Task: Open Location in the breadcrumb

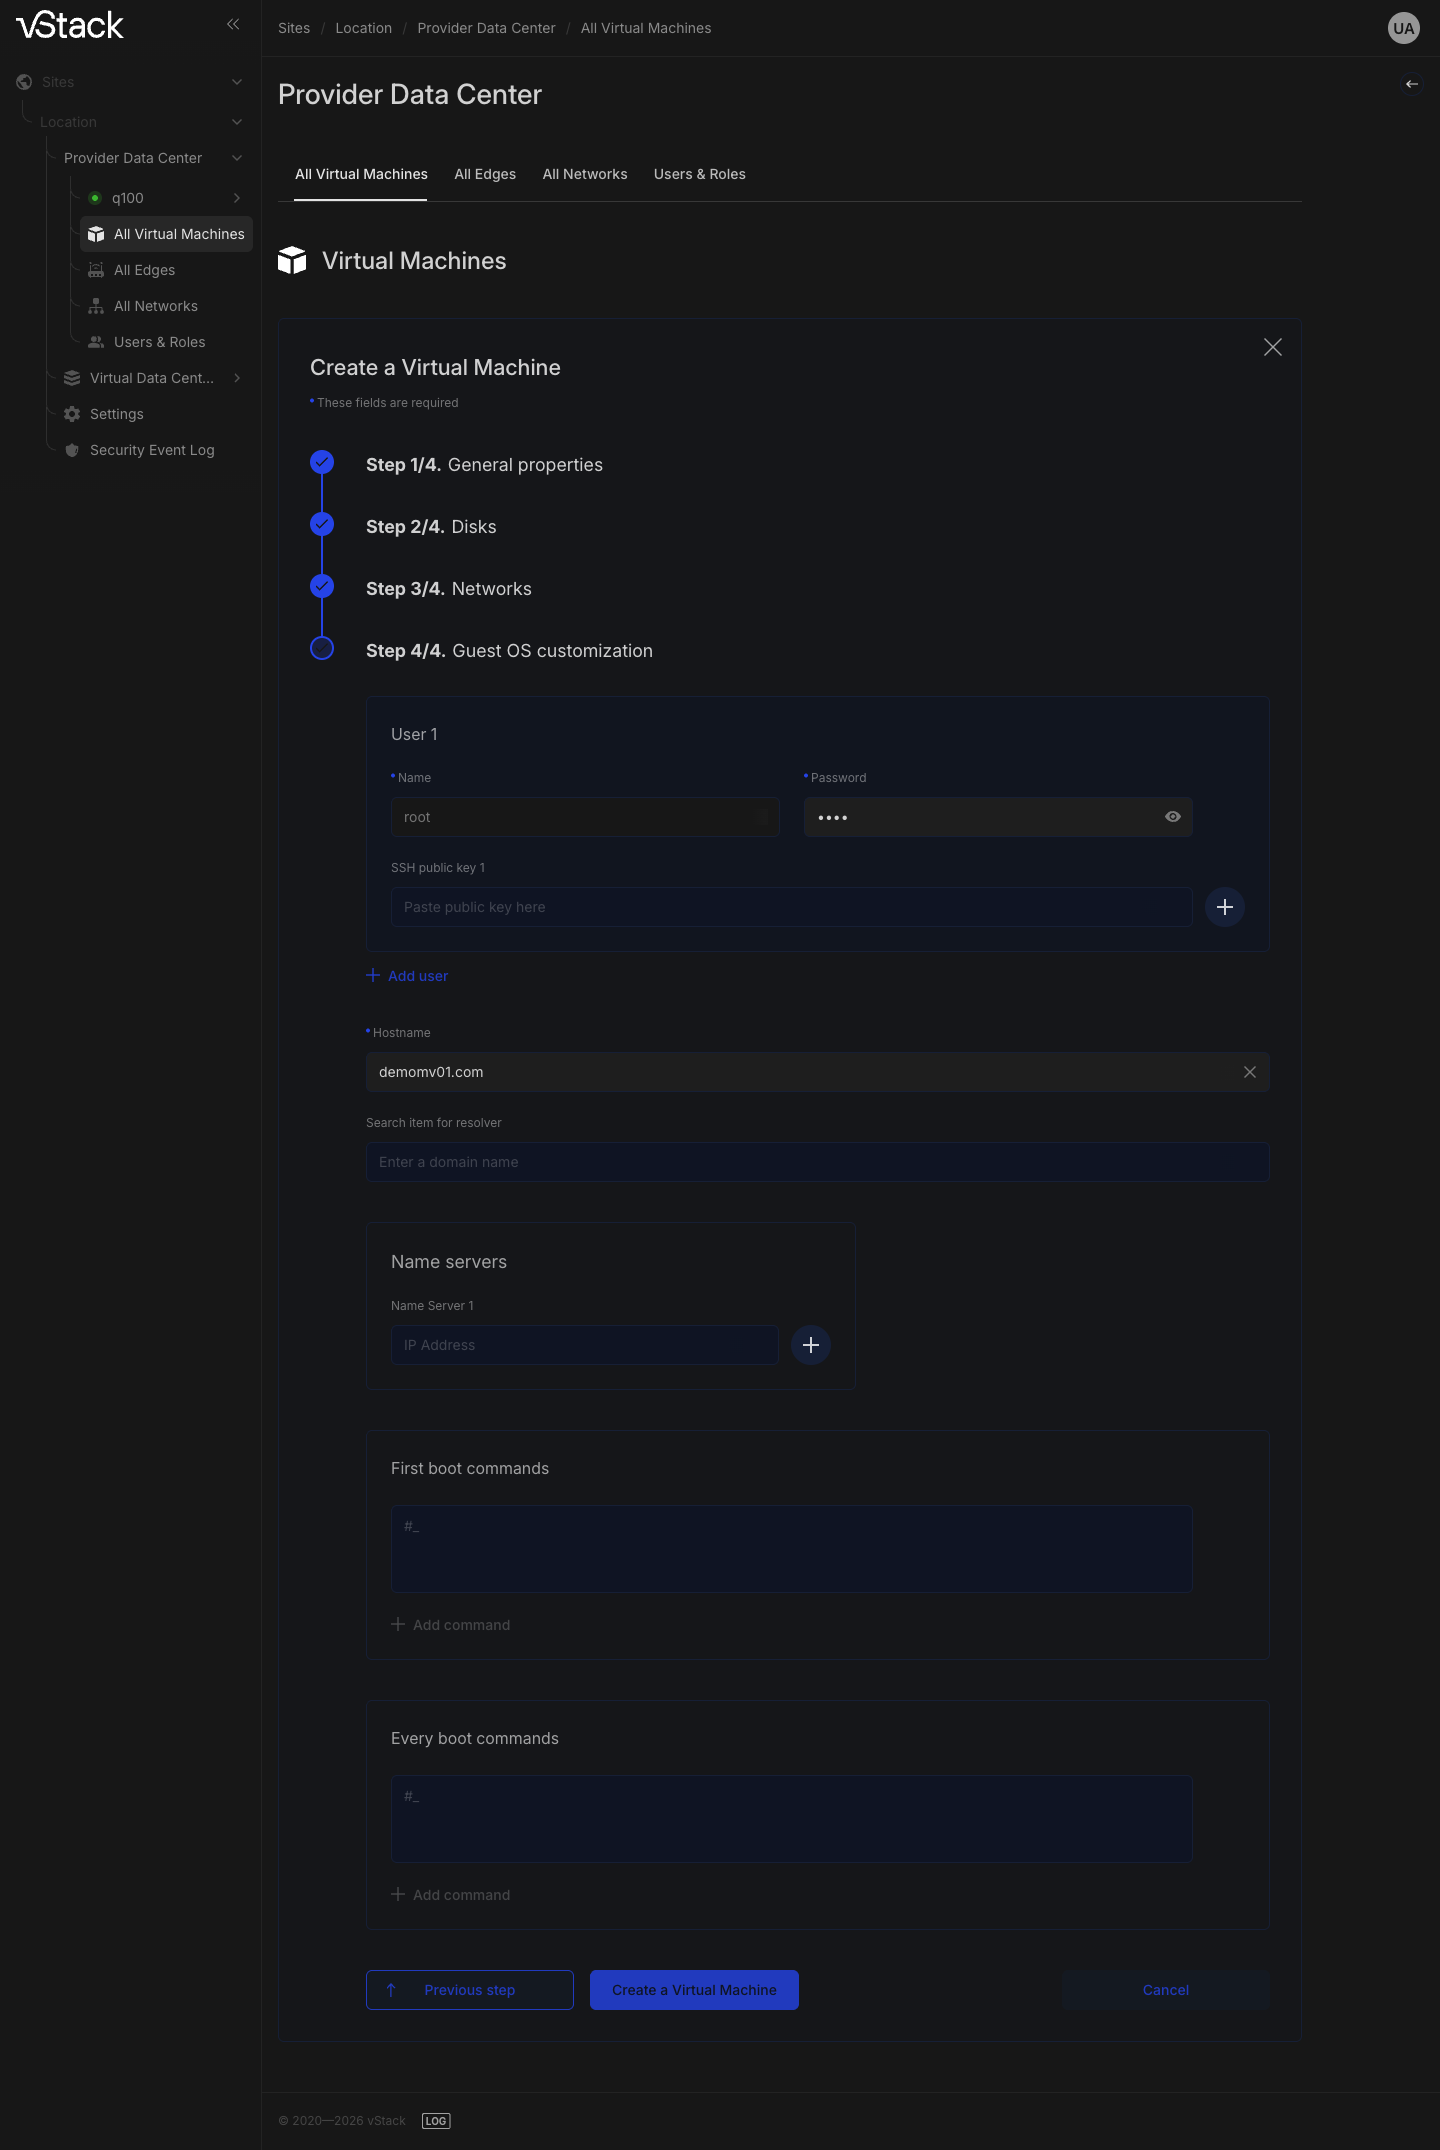Action: point(364,28)
